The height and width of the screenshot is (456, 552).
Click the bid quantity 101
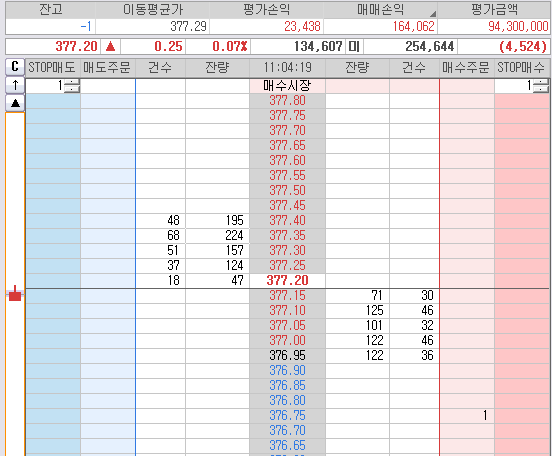click(x=374, y=326)
